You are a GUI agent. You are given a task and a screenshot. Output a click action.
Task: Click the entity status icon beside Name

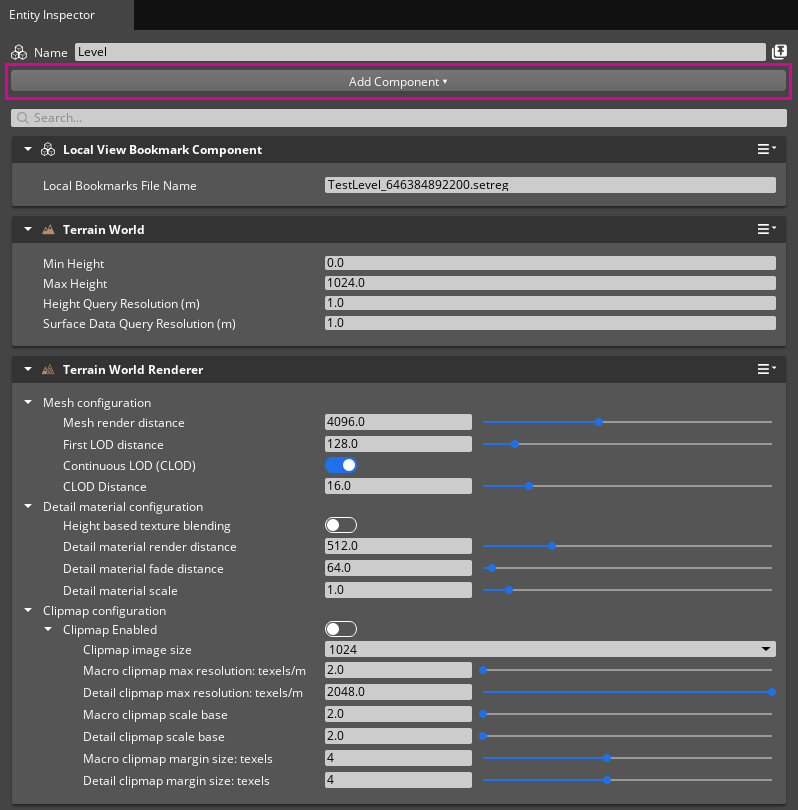17,51
